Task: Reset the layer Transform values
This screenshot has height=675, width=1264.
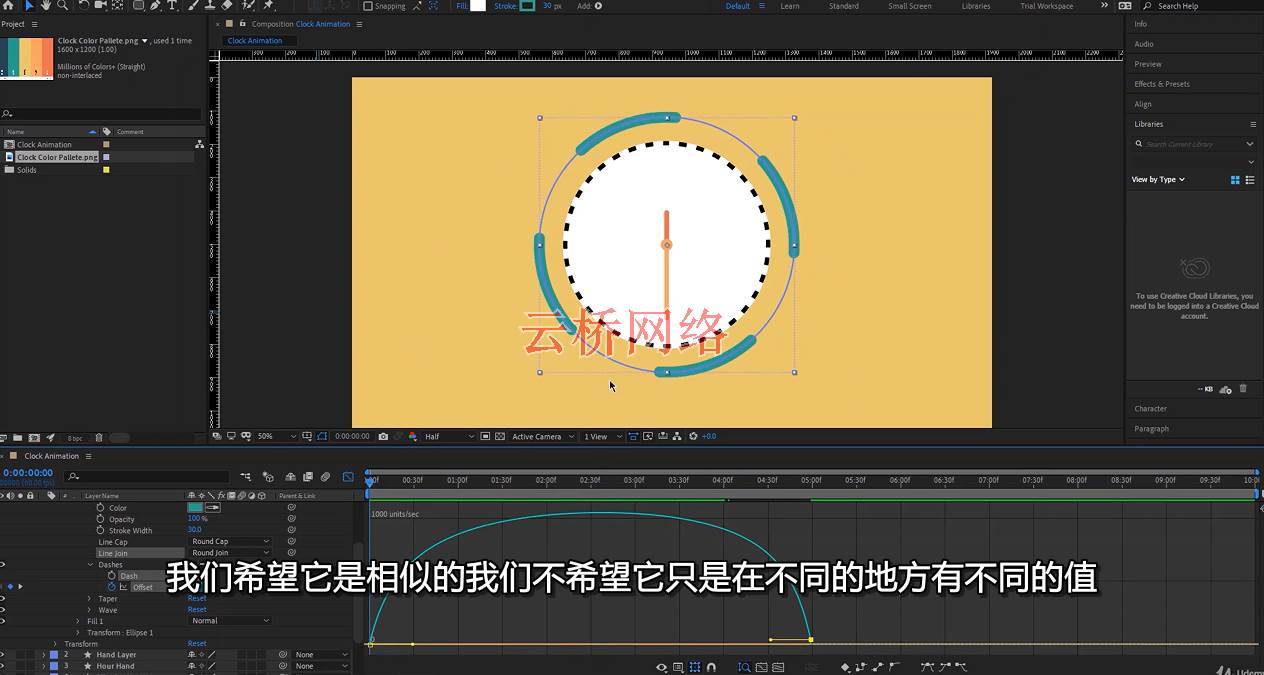Action: click(x=197, y=644)
